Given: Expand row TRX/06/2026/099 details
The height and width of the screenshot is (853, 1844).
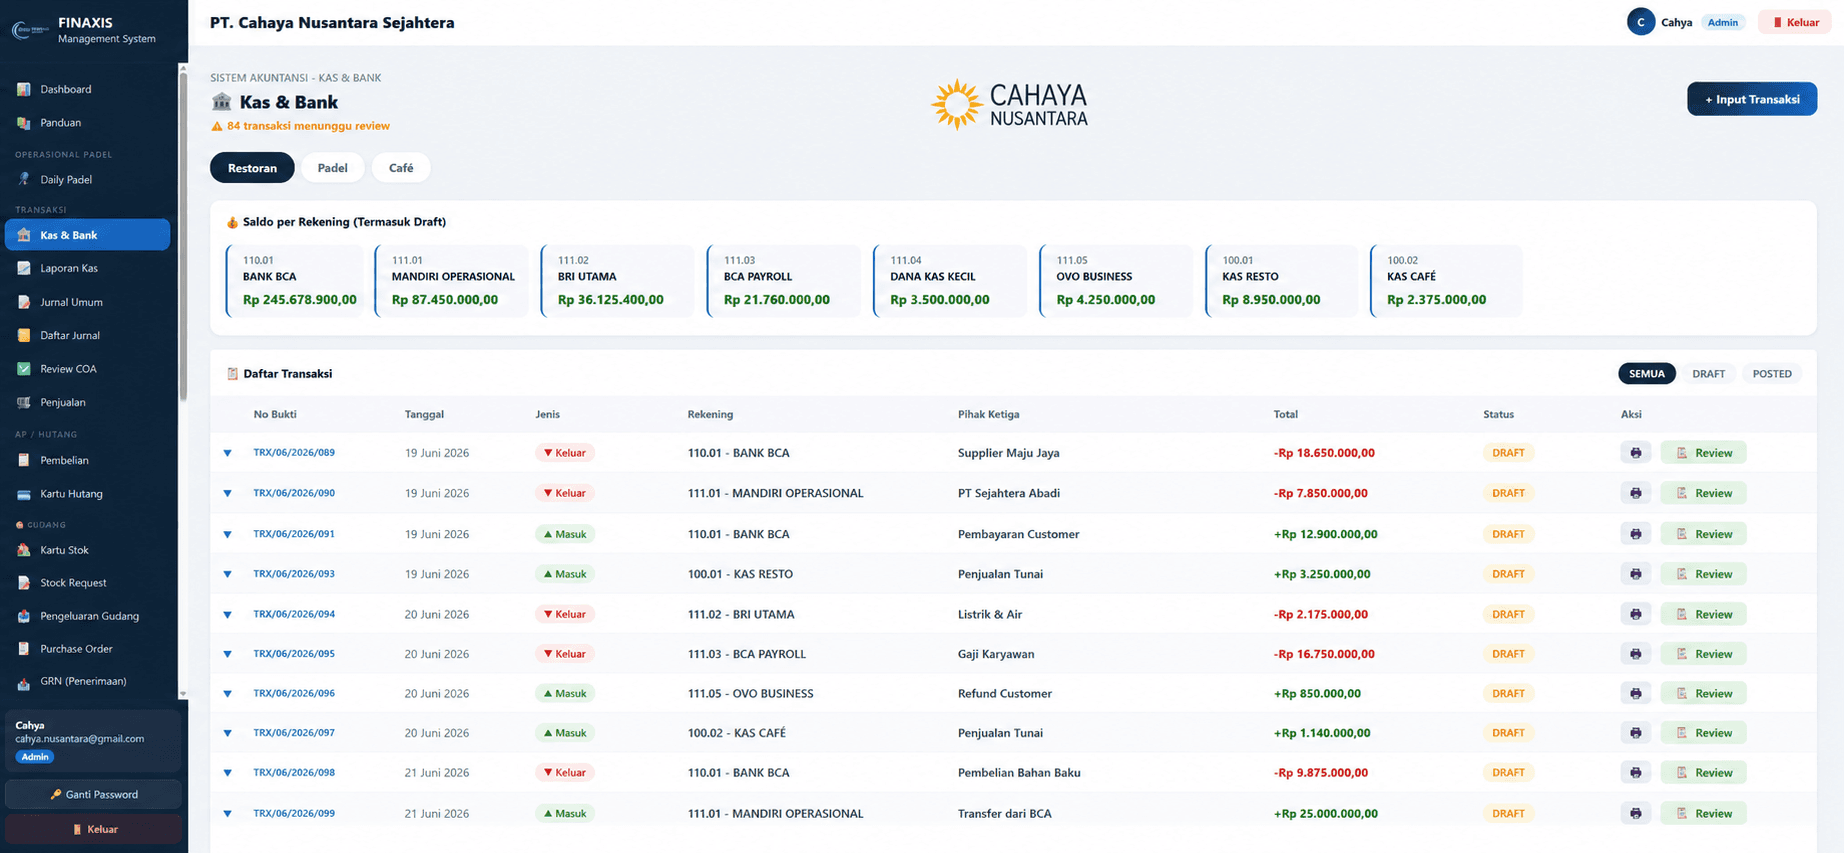Looking at the screenshot, I should point(228,813).
